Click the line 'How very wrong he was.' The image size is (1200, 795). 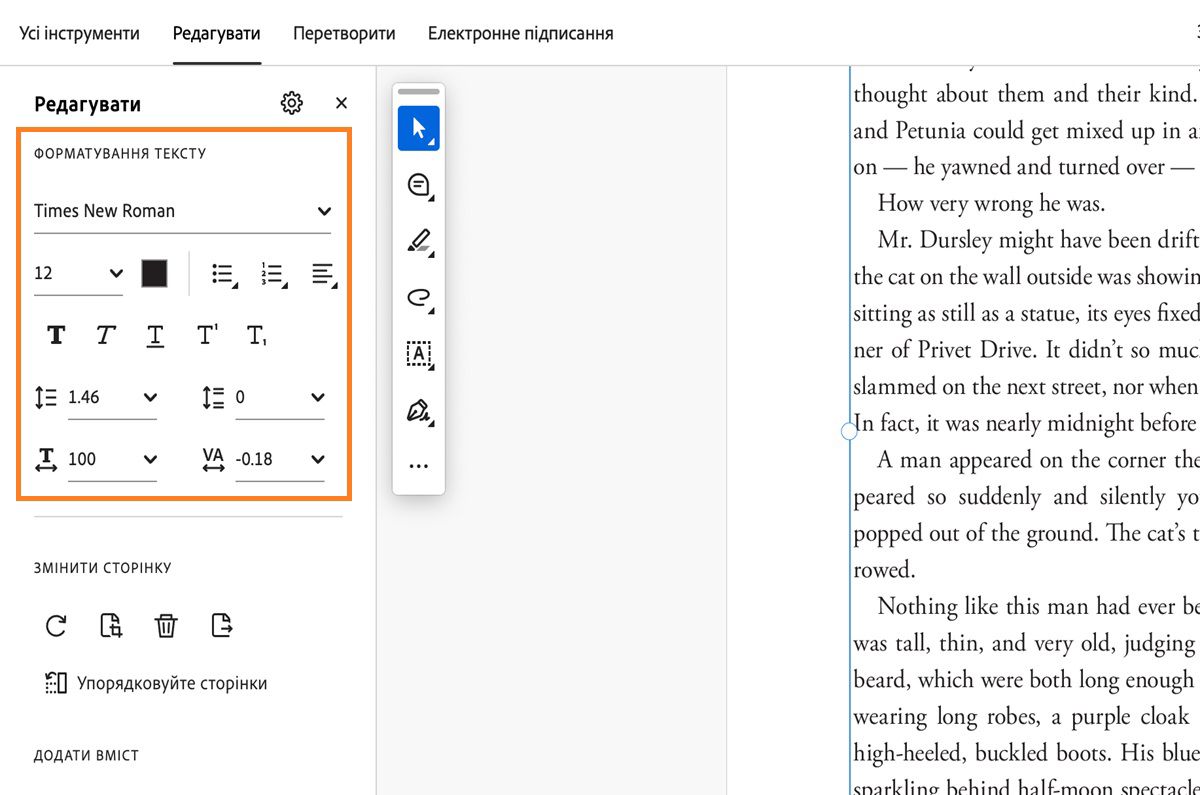(x=991, y=204)
